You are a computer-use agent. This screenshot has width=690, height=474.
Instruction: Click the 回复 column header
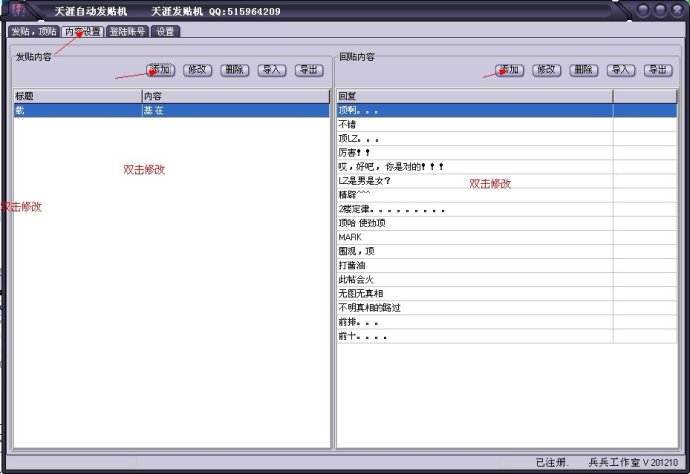(x=475, y=96)
